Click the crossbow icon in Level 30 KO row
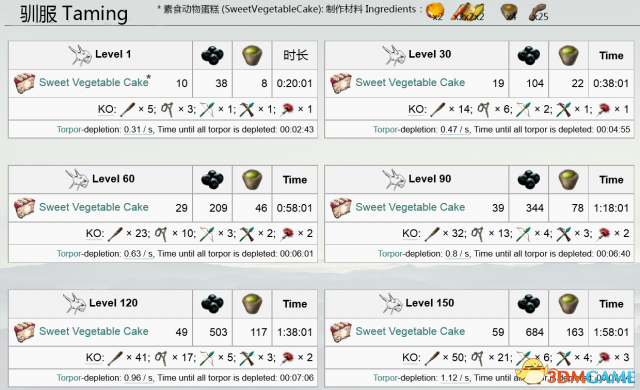The height and width of the screenshot is (390, 640). [564, 109]
